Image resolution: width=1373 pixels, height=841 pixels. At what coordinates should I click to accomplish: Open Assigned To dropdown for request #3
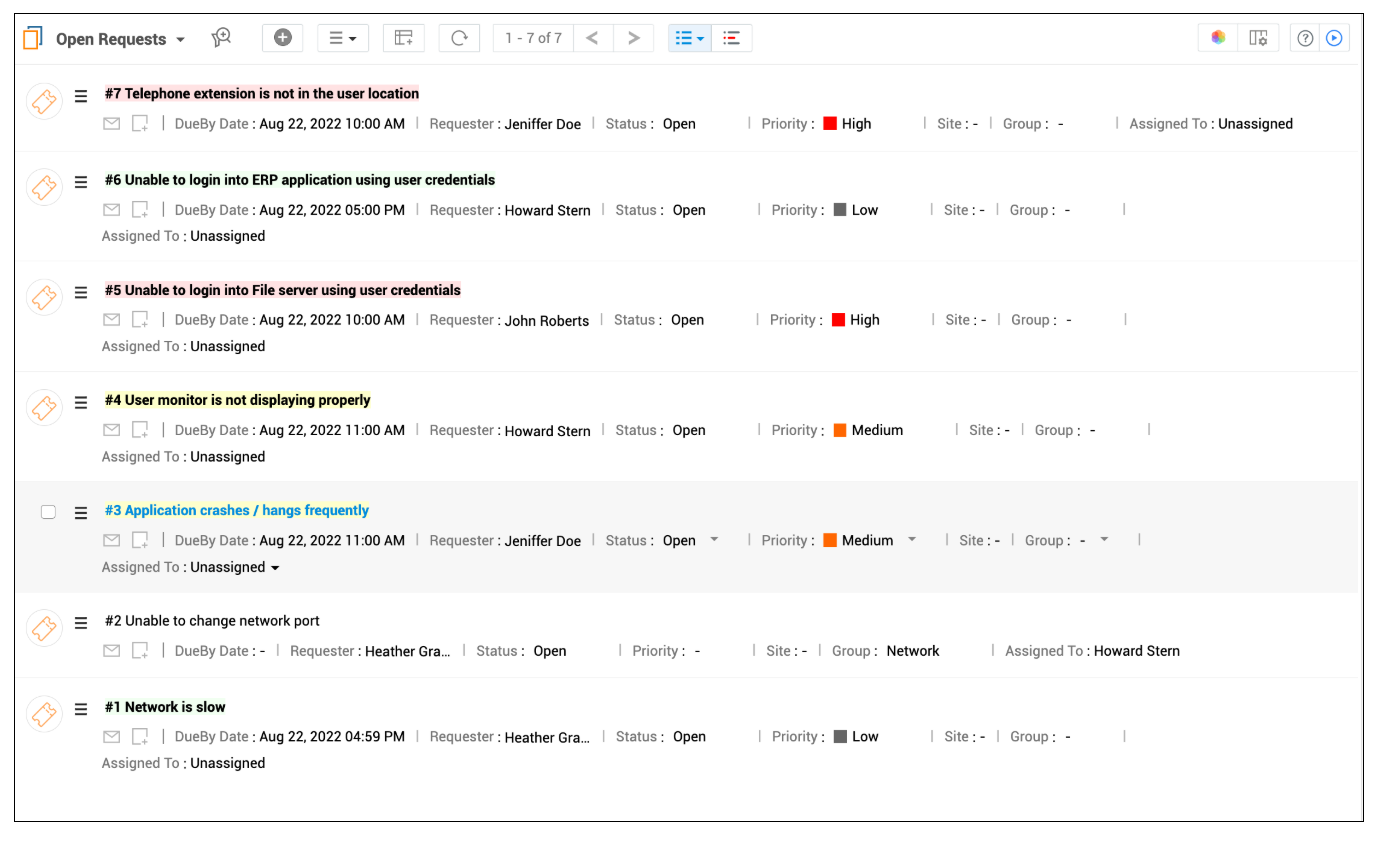pyautogui.click(x=275, y=568)
